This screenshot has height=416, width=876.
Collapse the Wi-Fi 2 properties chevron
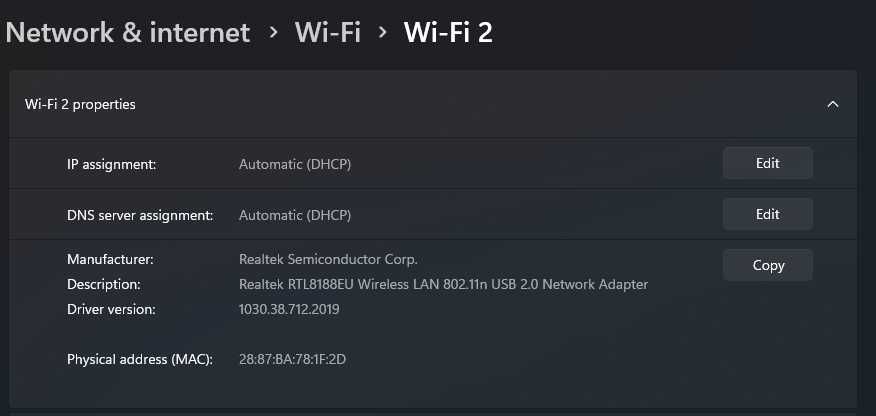point(832,104)
